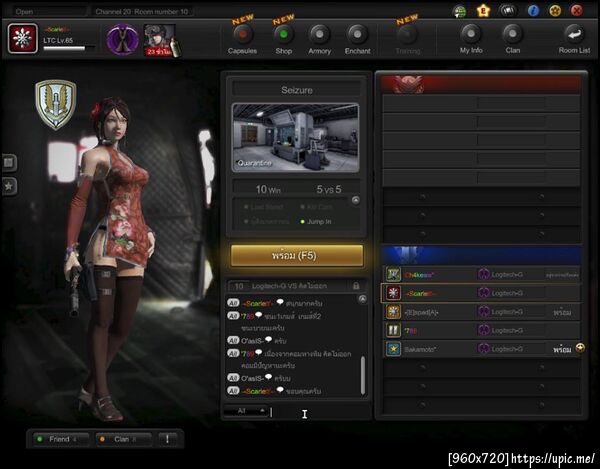Click the chat scroll-up arrow
Screen dimensions: 600x469
[x=362, y=299]
